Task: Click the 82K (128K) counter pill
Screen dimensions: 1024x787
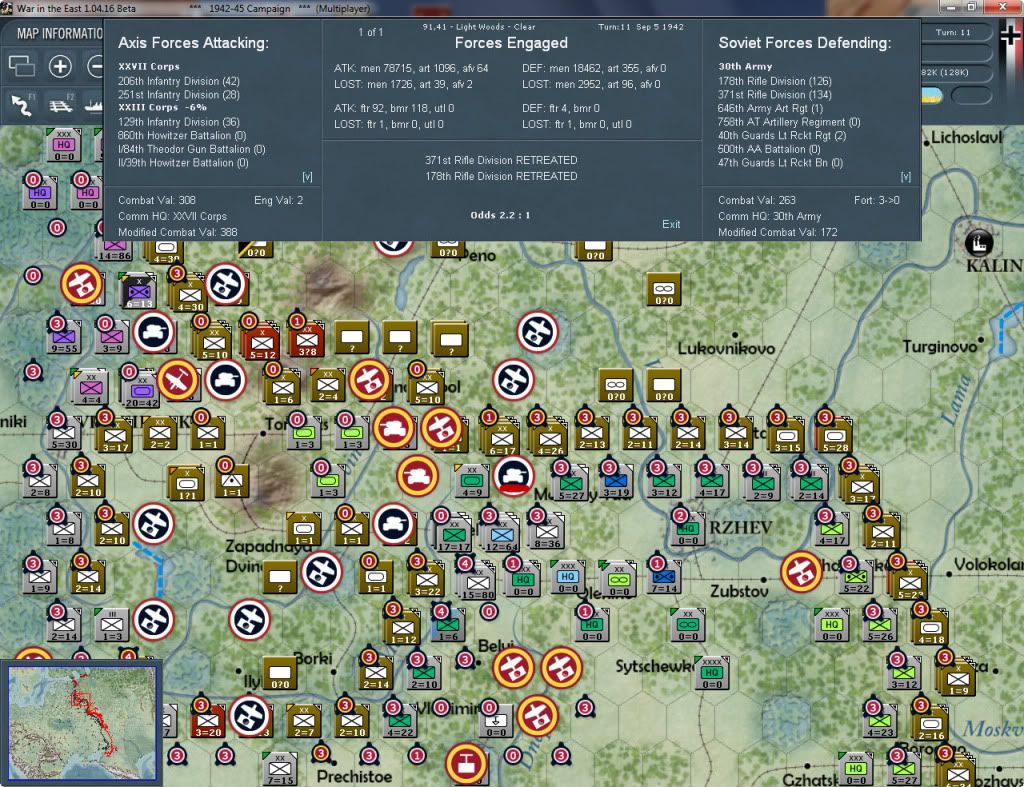Action: [x=955, y=72]
